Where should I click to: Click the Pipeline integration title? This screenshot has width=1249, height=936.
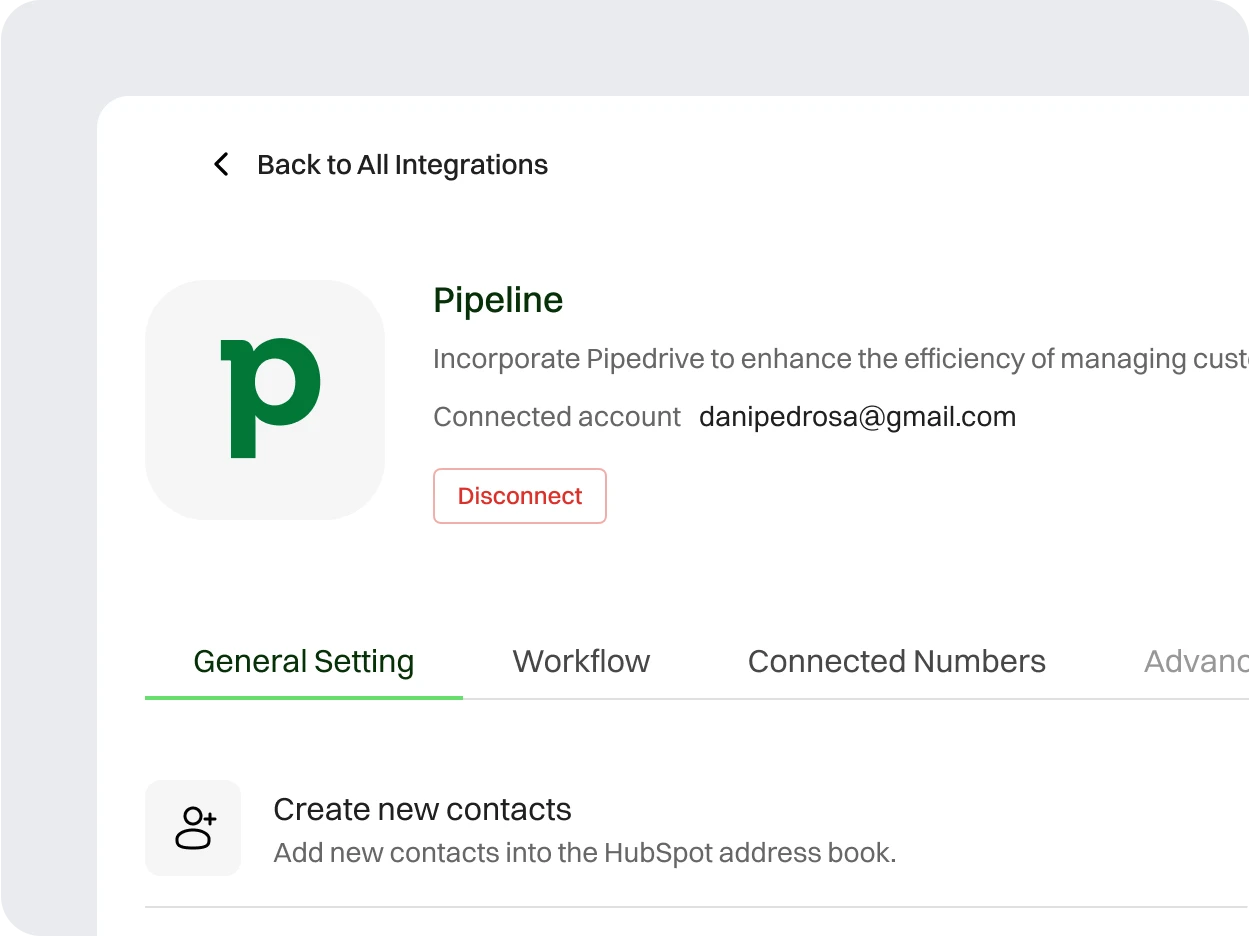498,300
